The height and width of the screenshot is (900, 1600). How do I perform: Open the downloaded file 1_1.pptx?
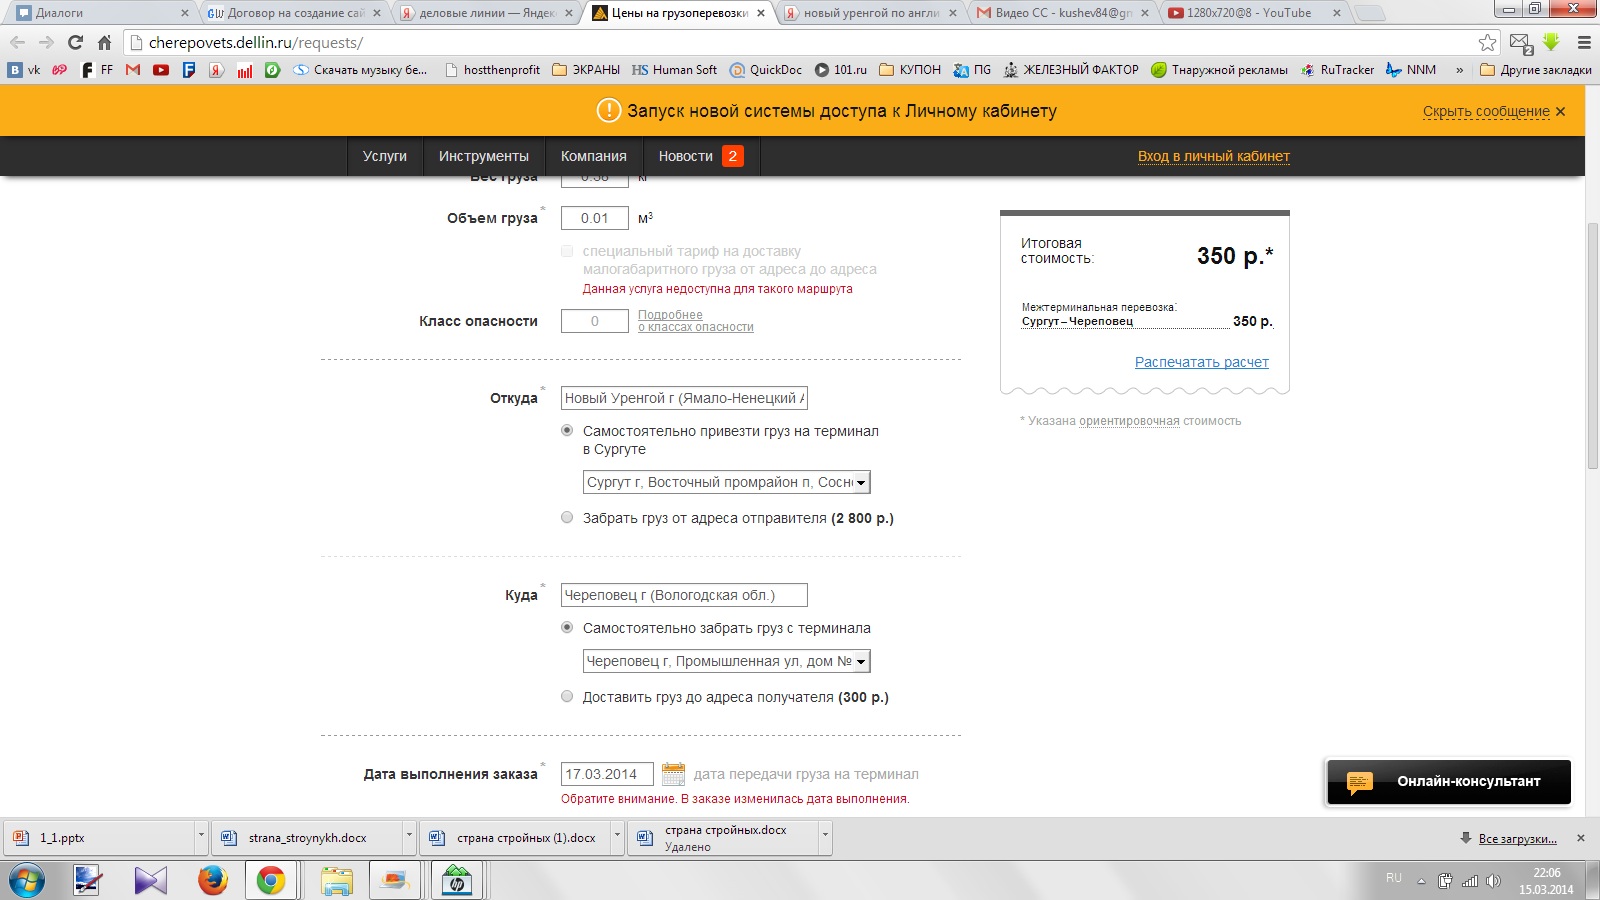(100, 838)
